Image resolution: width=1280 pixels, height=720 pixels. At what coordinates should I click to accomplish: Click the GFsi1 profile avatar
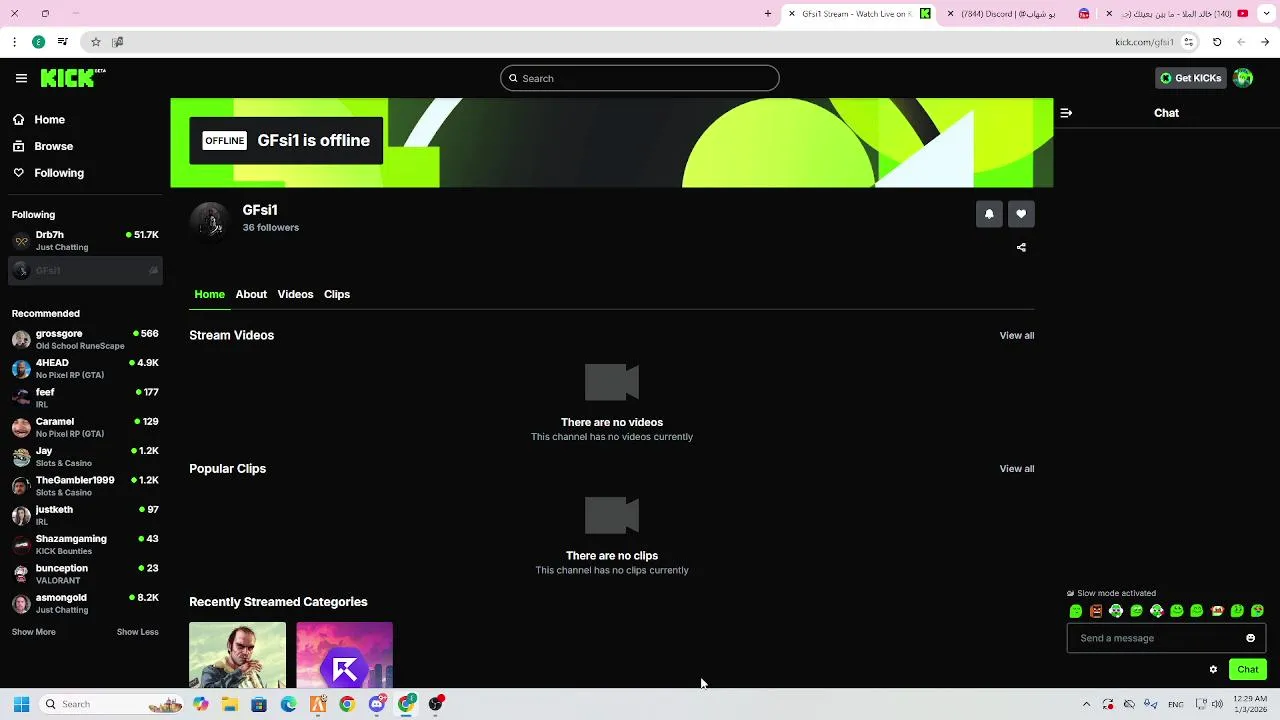tap(210, 222)
